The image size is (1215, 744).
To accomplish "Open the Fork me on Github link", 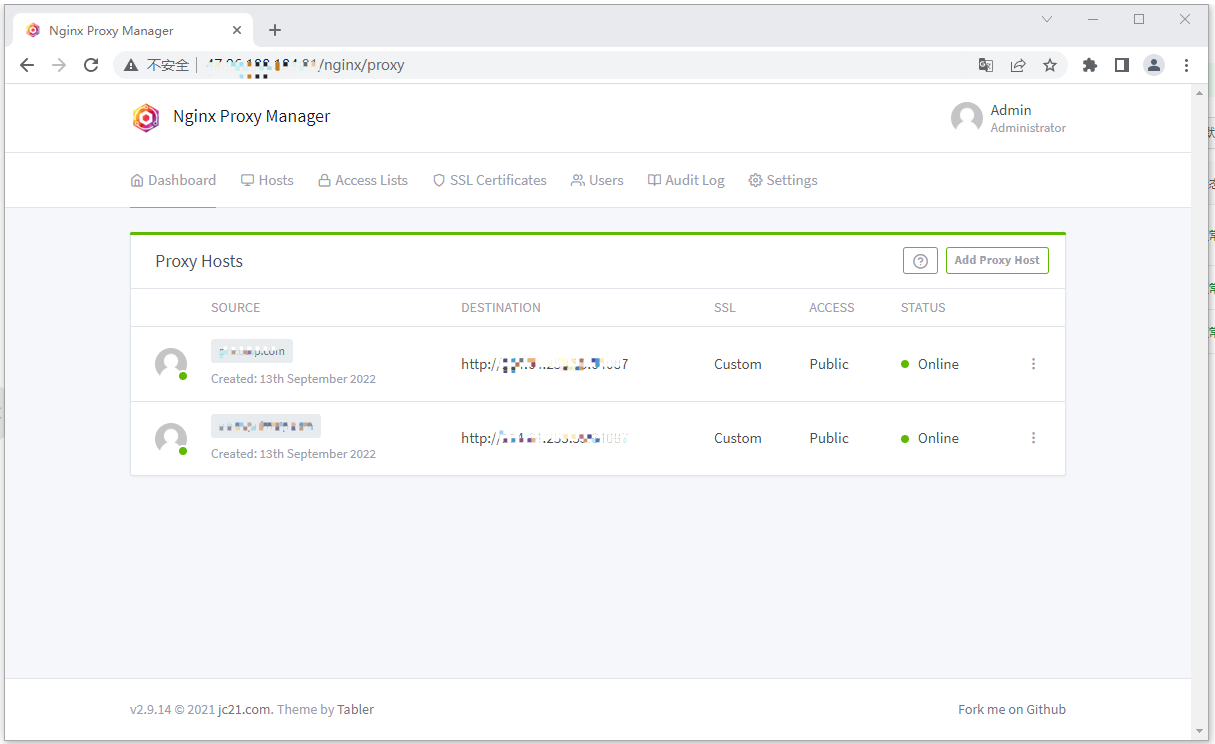I will [x=1012, y=709].
